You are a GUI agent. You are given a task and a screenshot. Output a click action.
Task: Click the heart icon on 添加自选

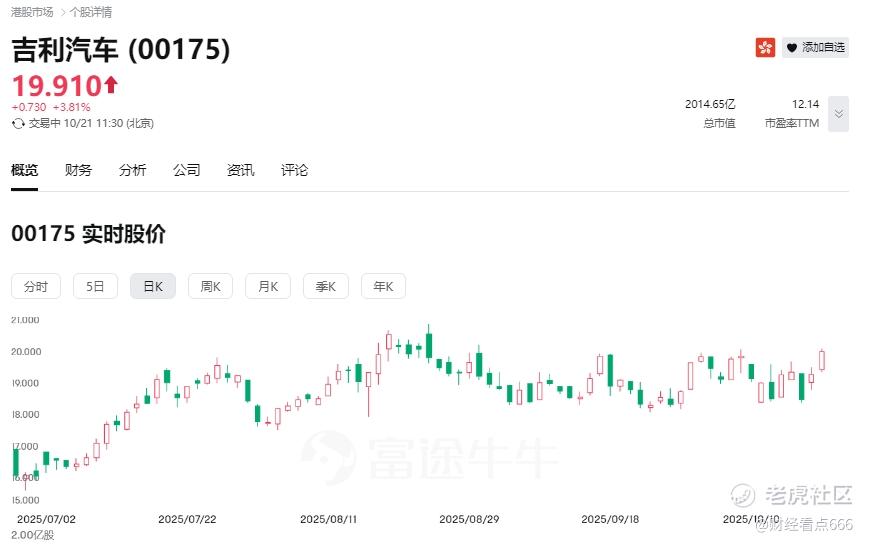coord(791,47)
